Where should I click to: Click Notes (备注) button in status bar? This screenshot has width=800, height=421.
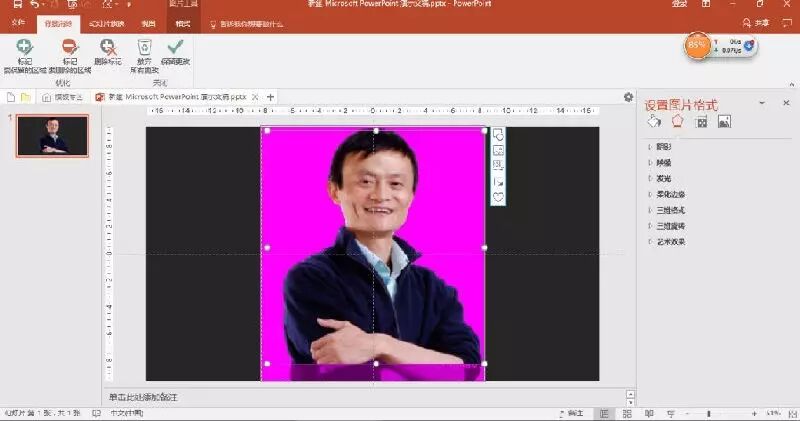coord(571,413)
